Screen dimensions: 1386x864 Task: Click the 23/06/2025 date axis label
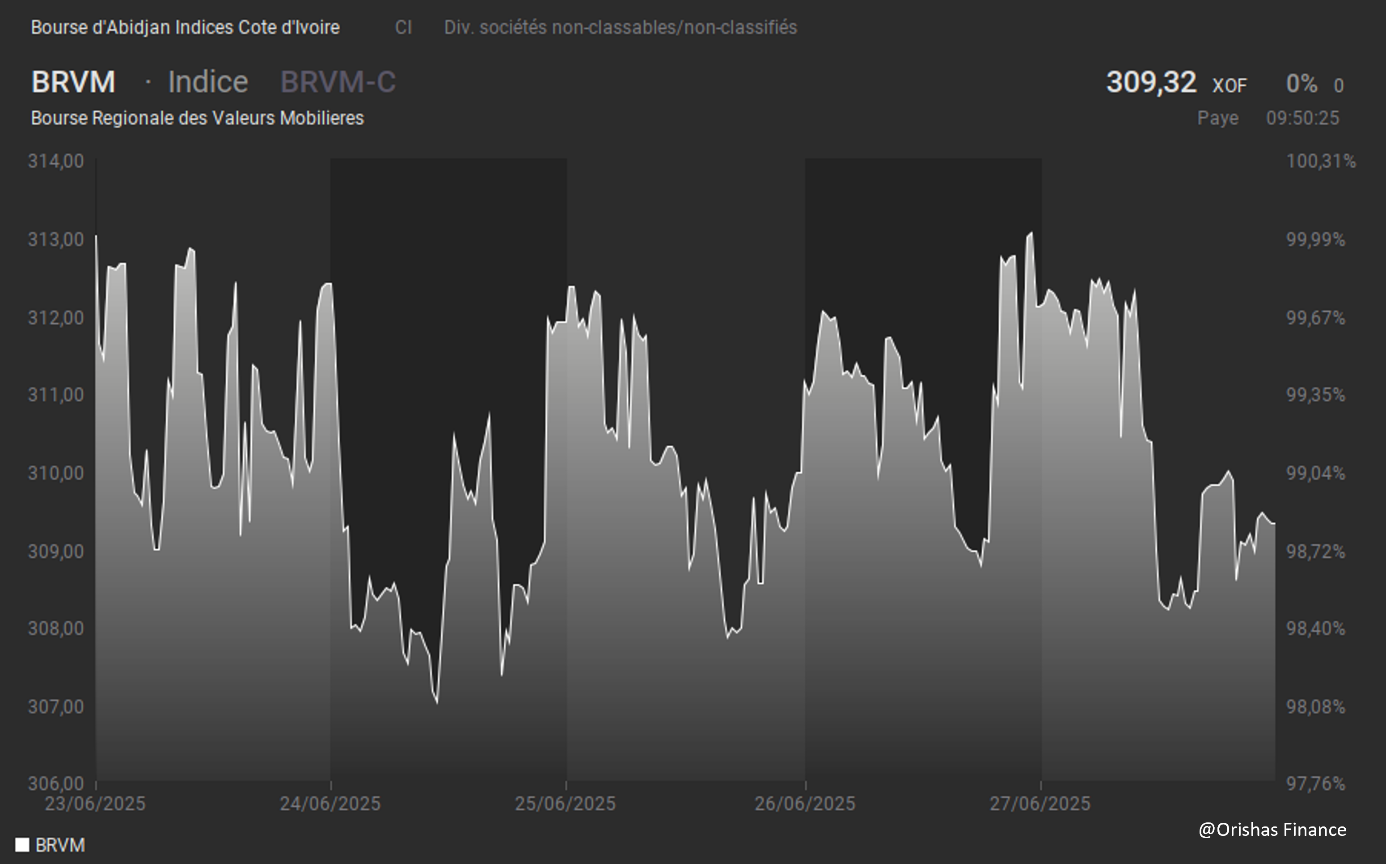pos(95,804)
